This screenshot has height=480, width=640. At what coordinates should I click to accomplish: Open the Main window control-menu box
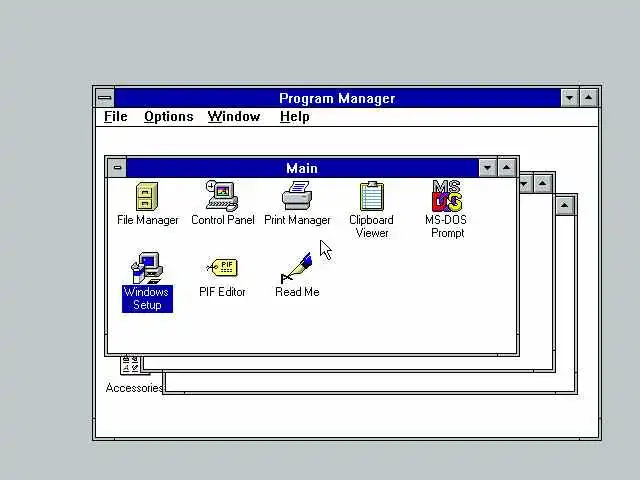click(117, 167)
